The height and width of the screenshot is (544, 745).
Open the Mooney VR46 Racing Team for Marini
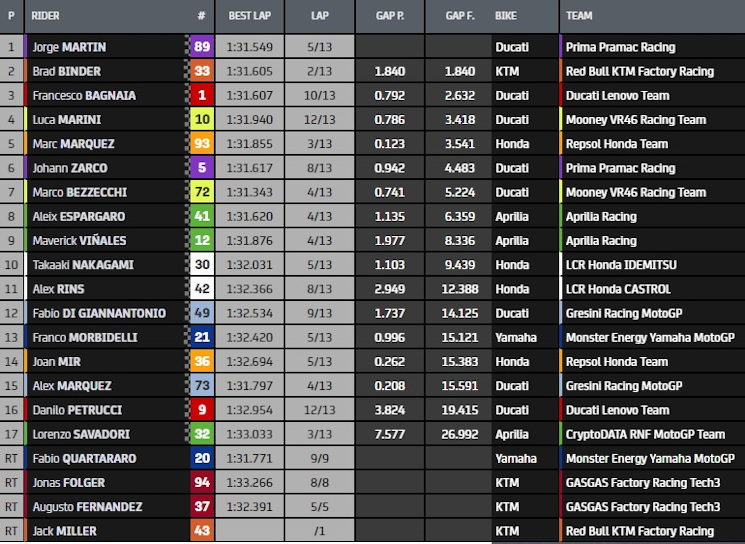click(x=636, y=119)
